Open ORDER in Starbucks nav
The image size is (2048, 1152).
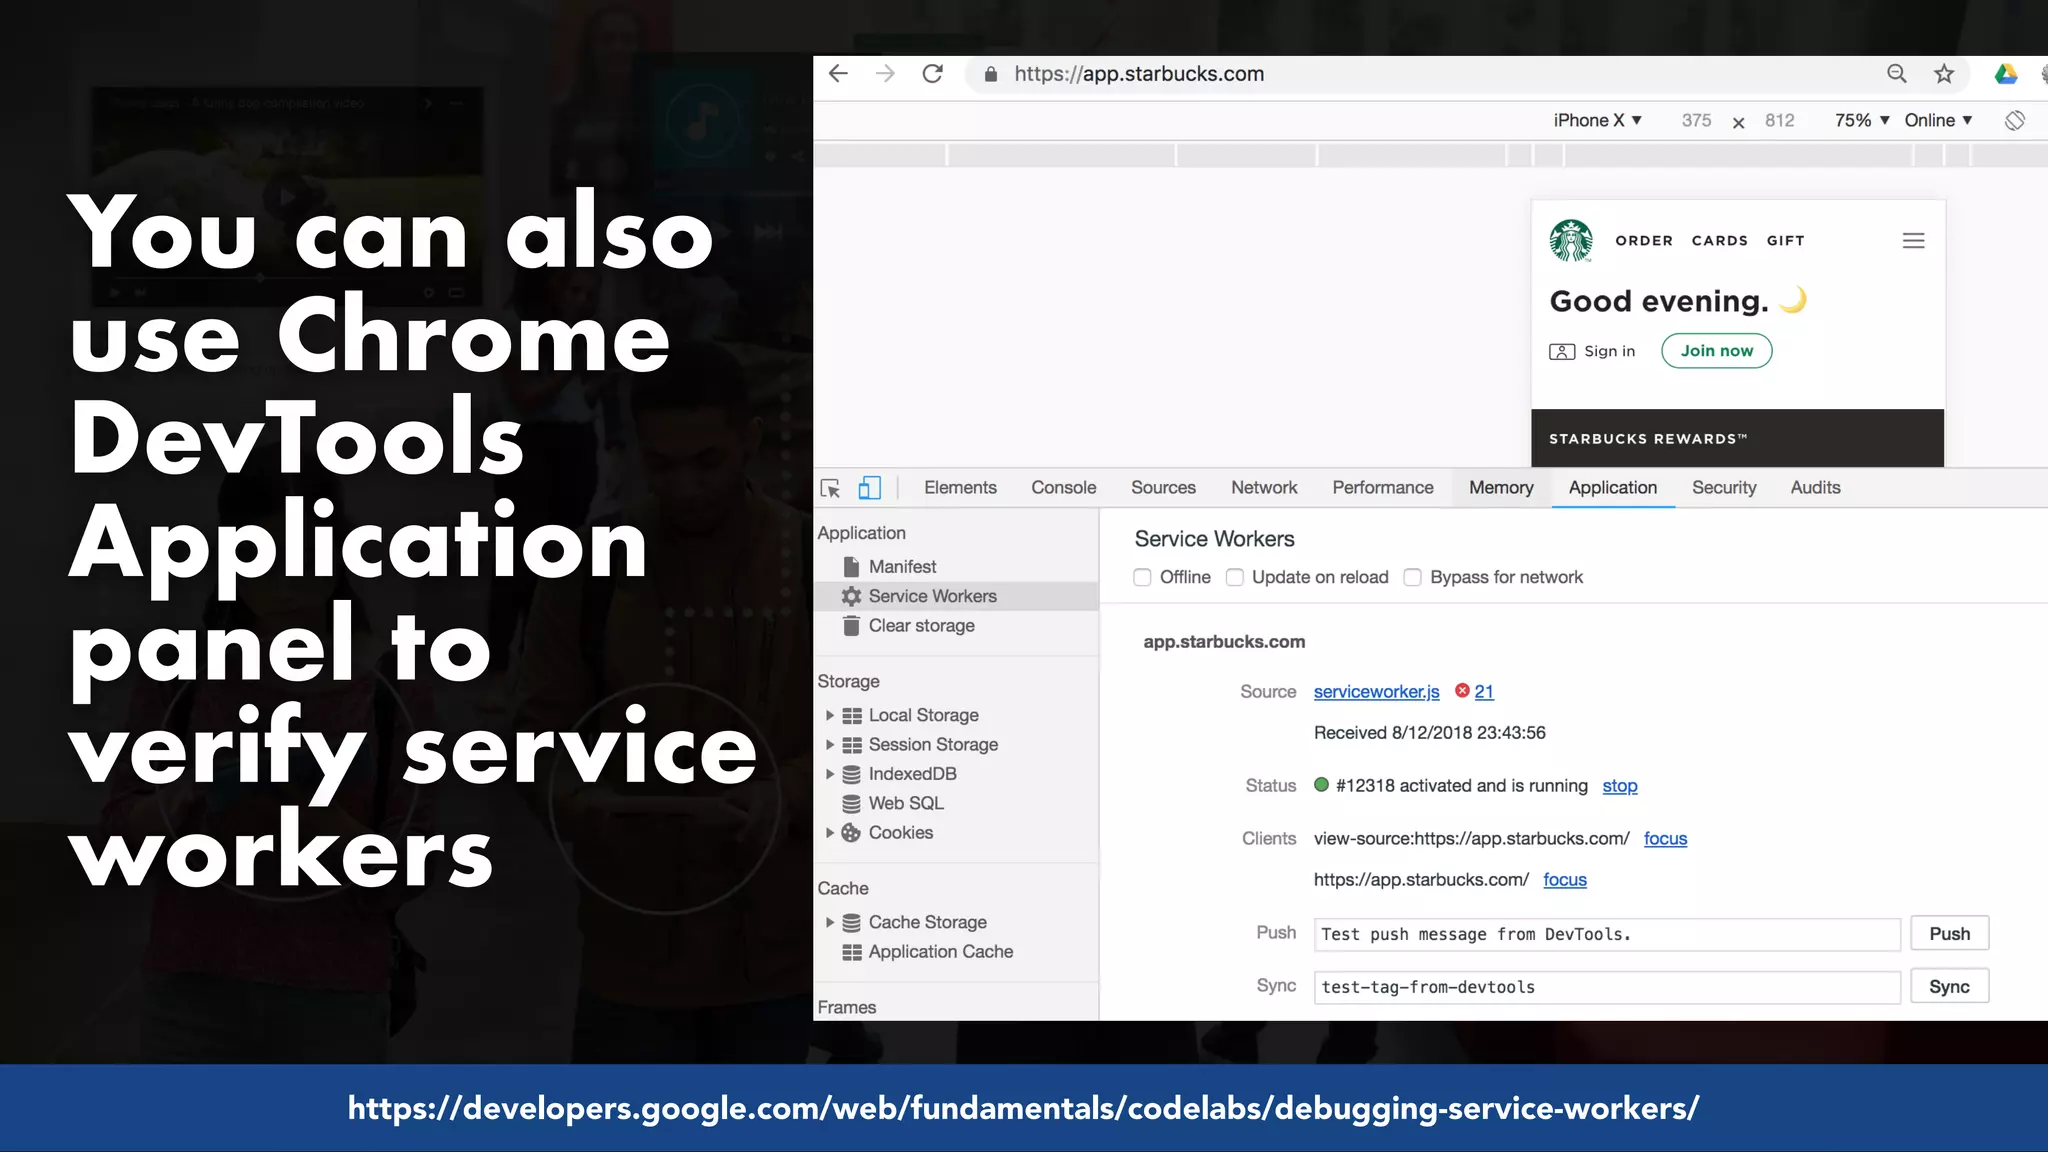coord(1644,241)
